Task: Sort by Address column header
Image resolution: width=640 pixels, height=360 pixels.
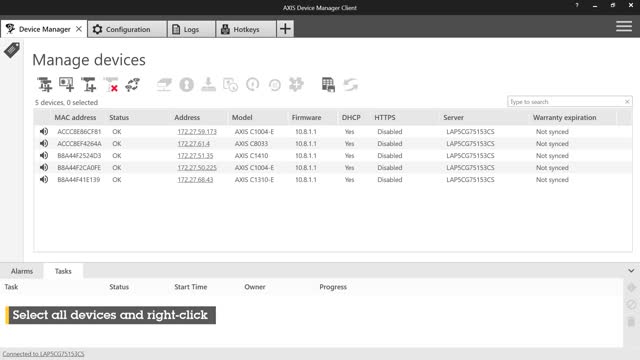Action: 187,118
